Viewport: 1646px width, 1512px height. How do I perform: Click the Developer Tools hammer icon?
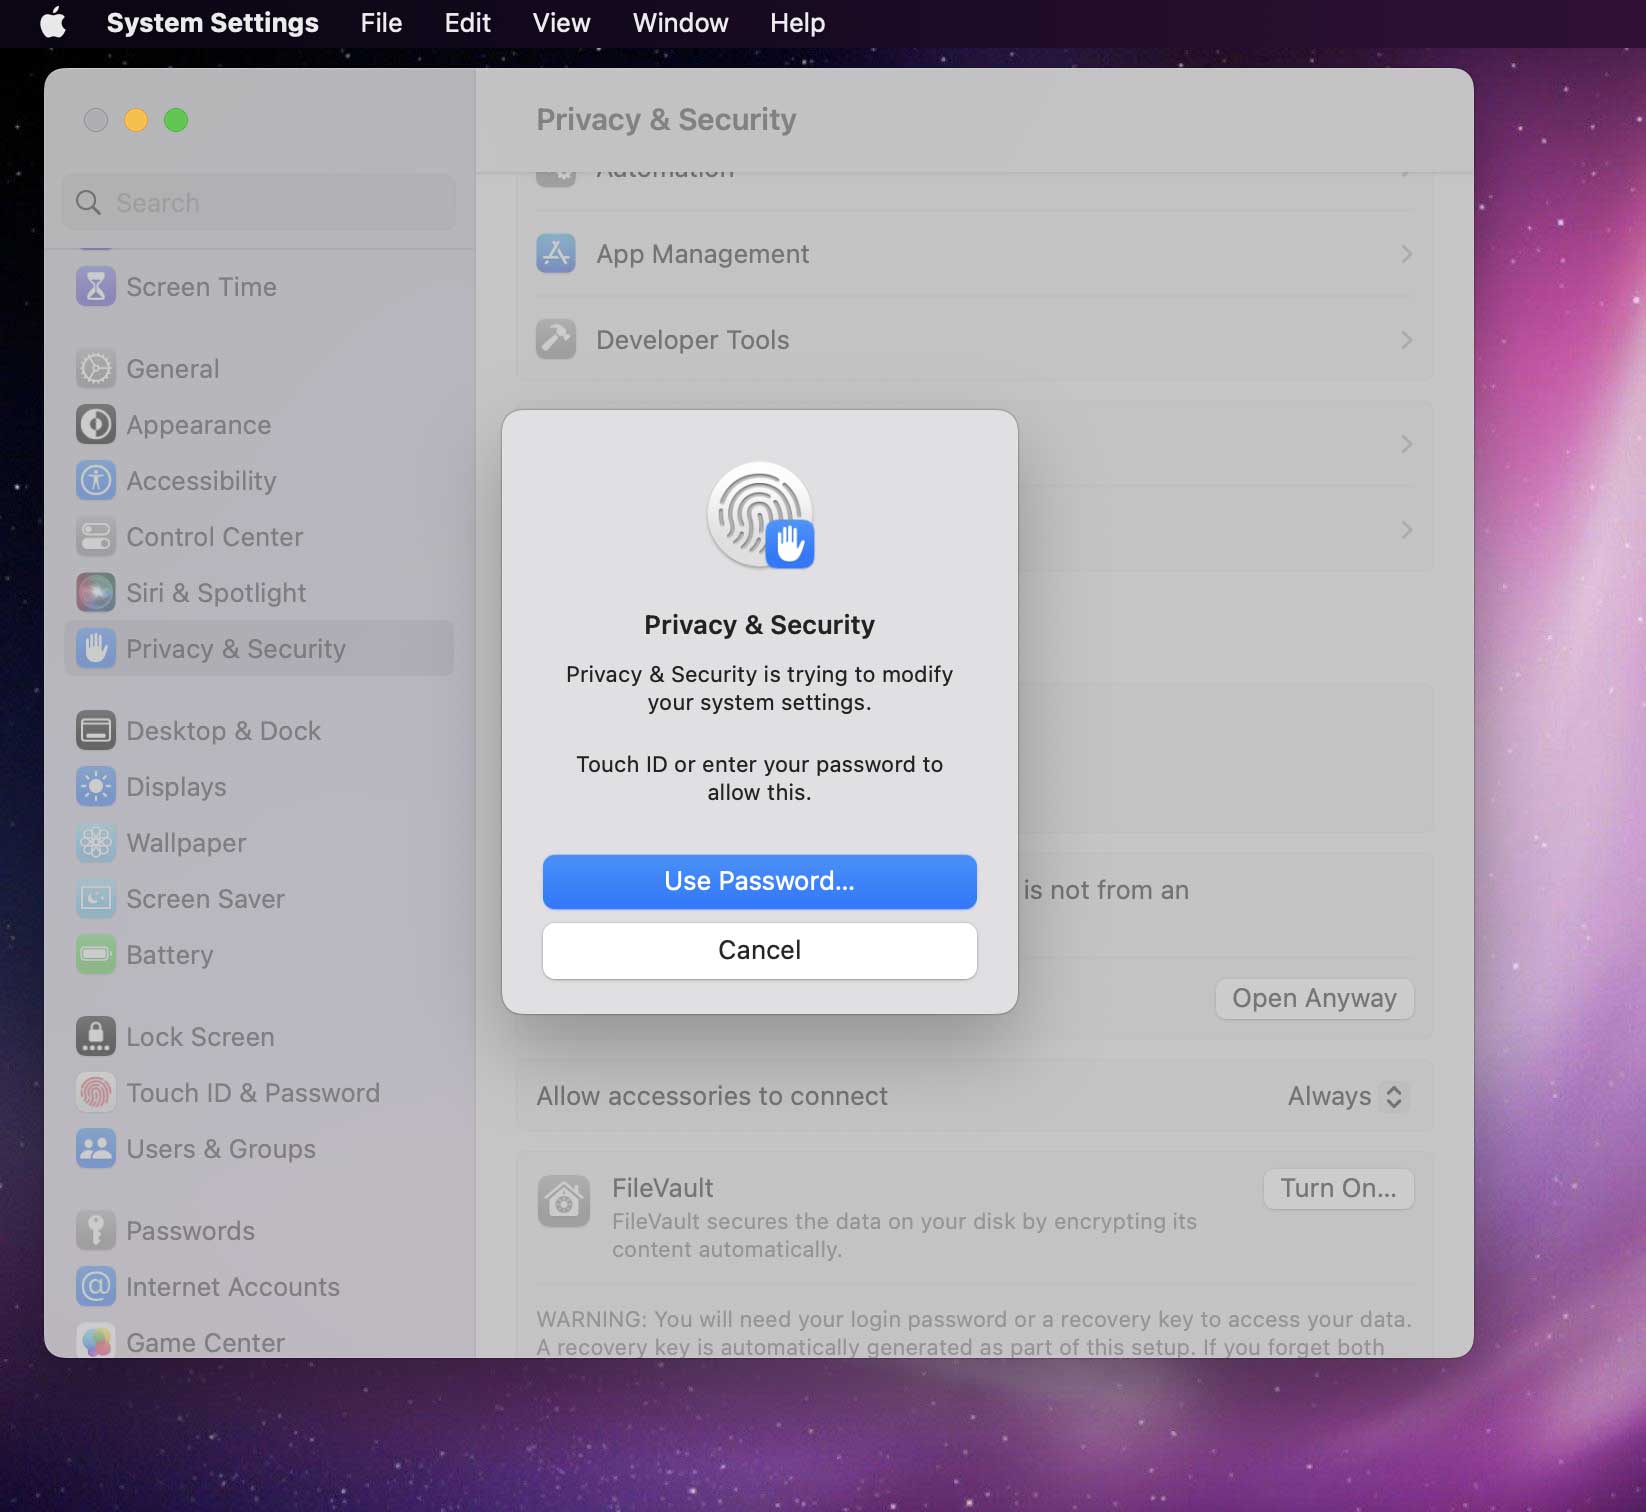tap(556, 340)
